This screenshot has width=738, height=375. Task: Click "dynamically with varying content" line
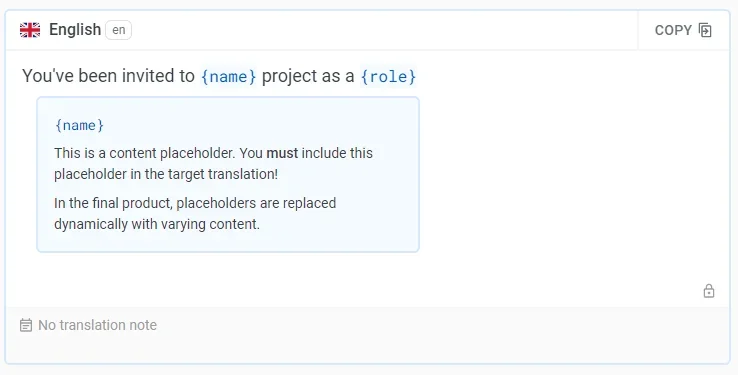(157, 224)
